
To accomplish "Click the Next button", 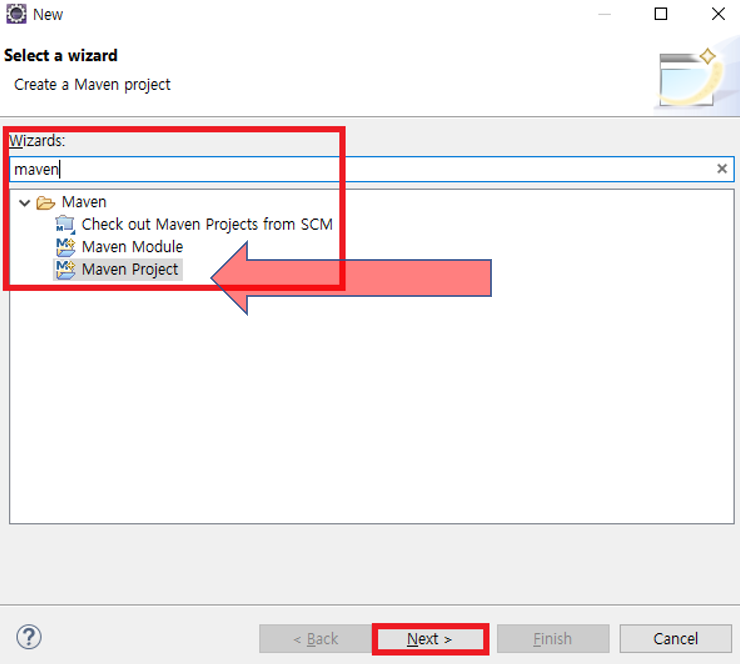I will pos(430,639).
